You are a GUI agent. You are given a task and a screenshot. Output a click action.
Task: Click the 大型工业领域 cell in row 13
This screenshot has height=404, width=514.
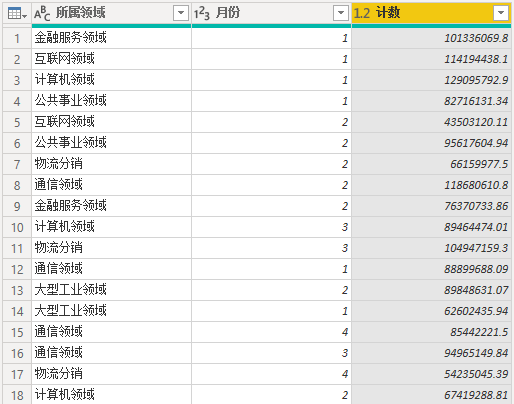[111, 290]
